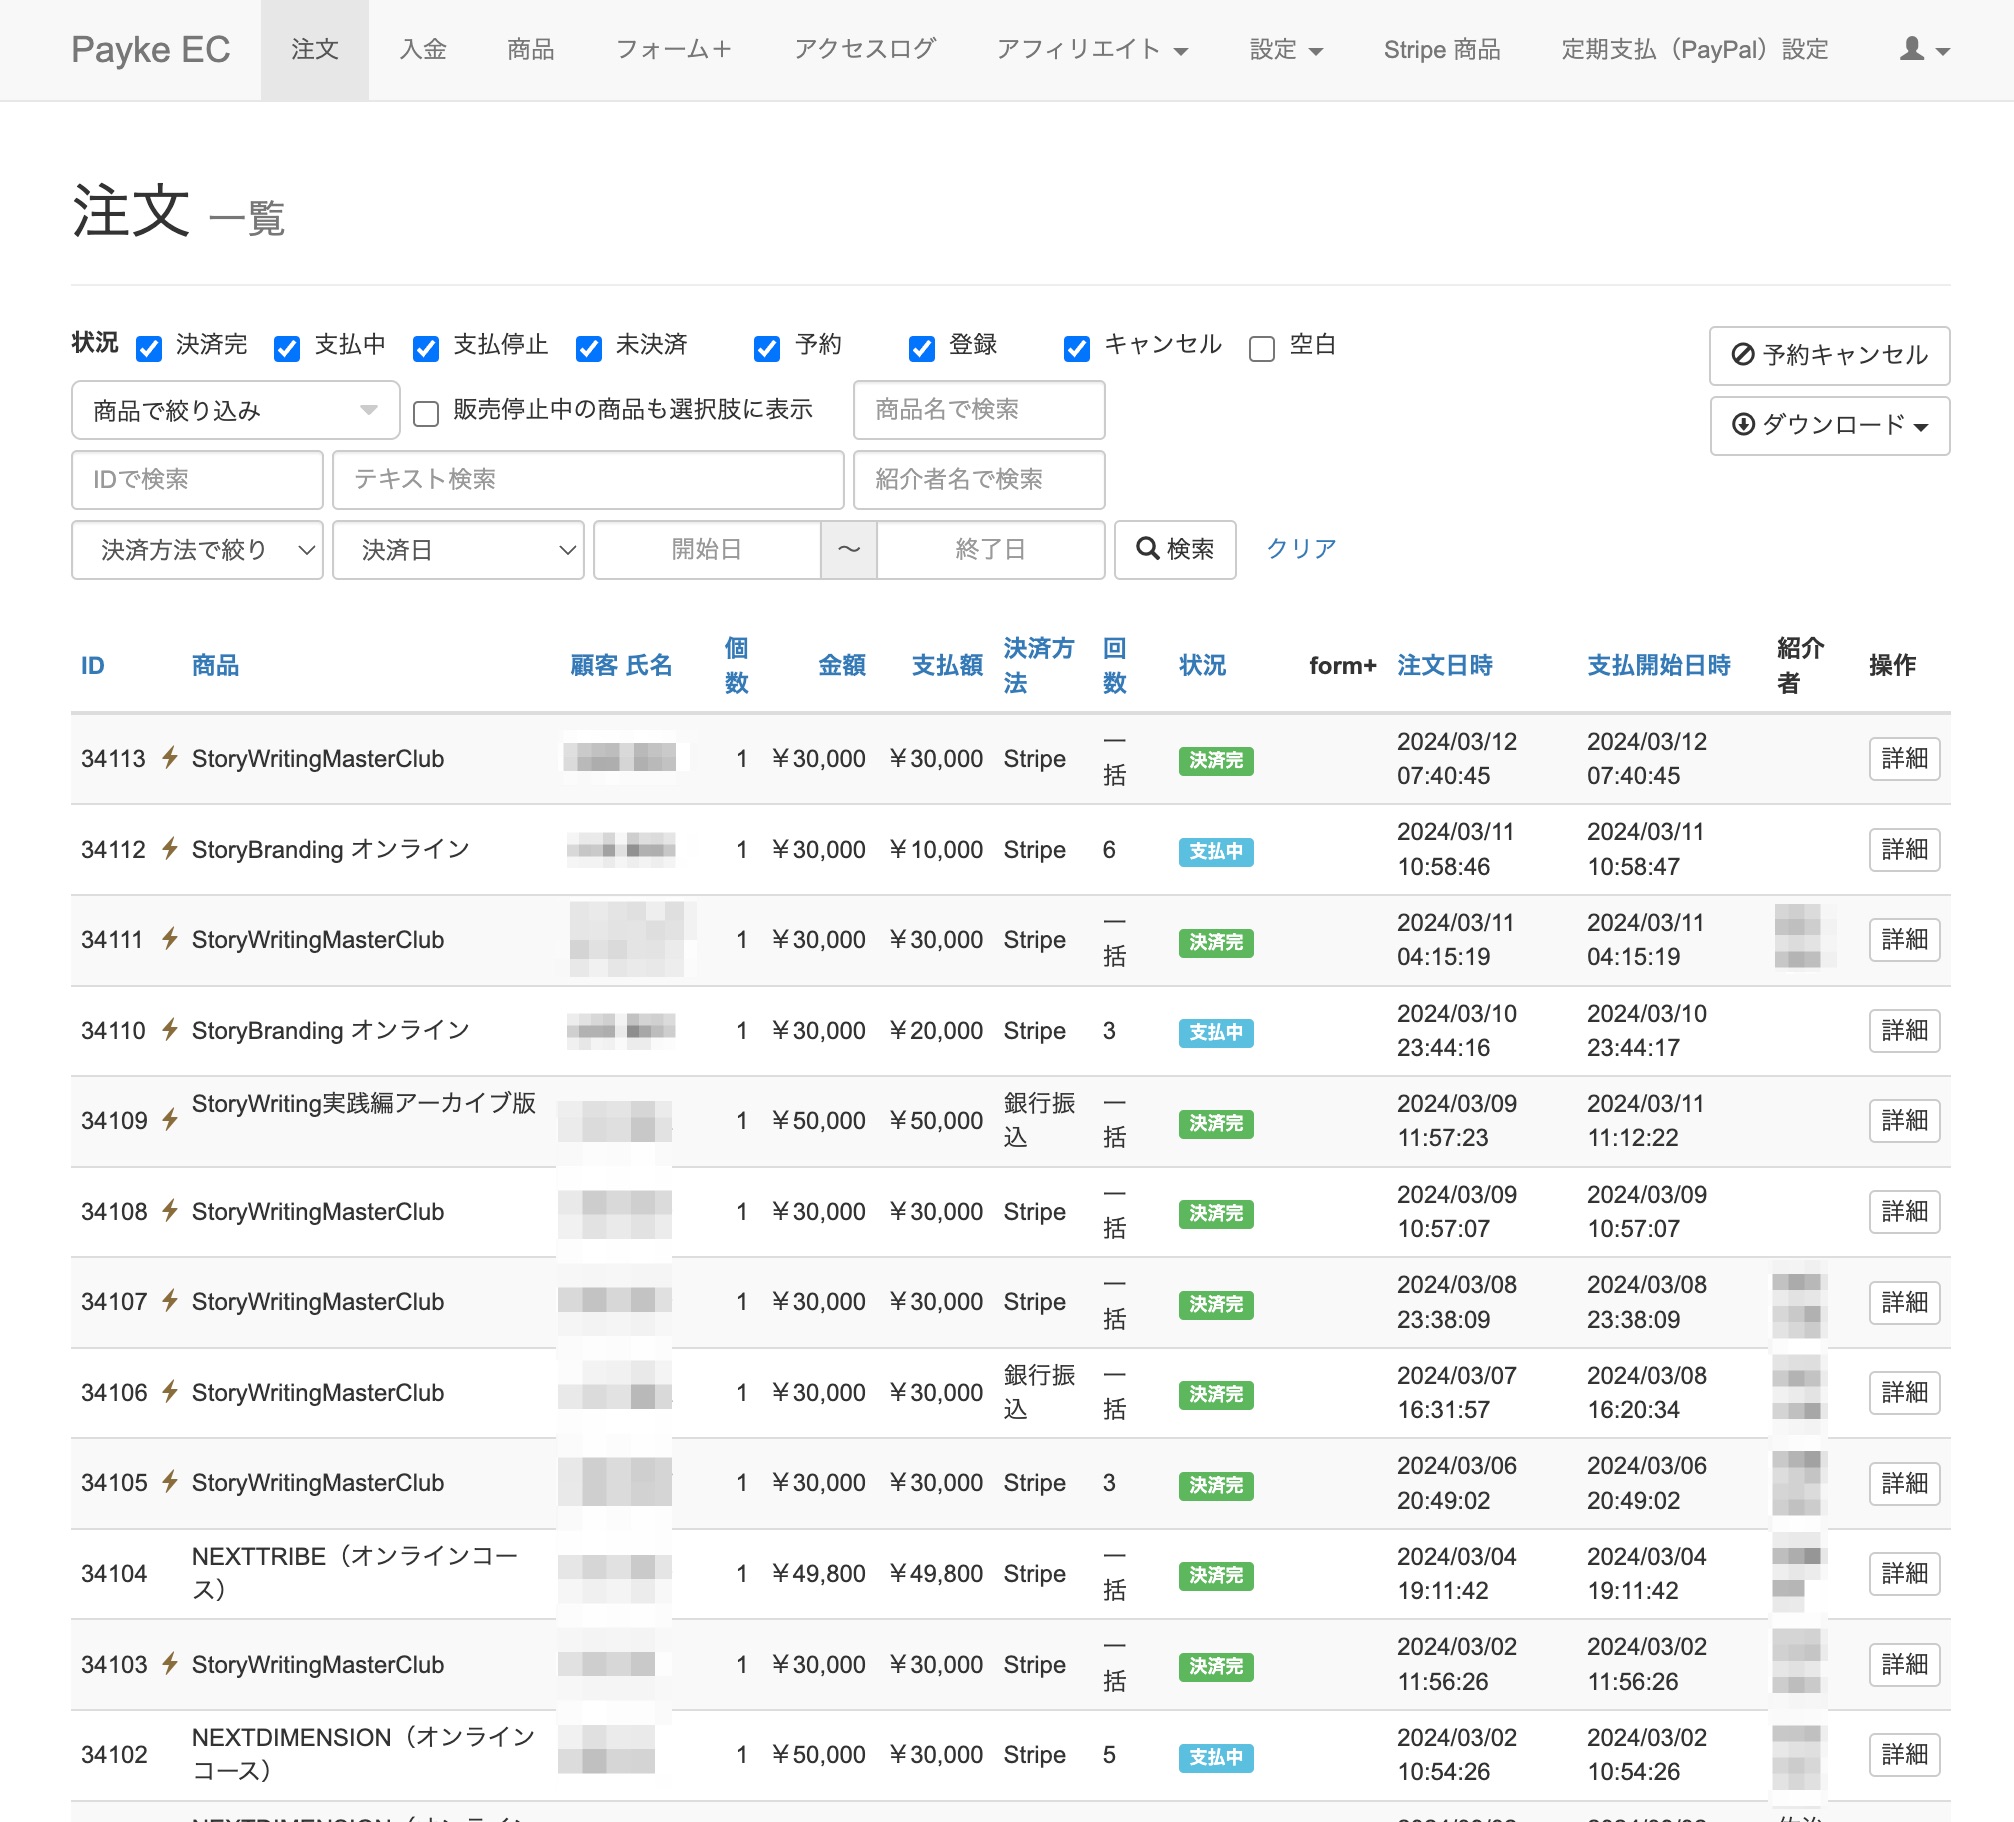This screenshot has height=1822, width=2014.
Task: Click the 支払中 status badge on order 34110
Action: click(x=1215, y=1032)
